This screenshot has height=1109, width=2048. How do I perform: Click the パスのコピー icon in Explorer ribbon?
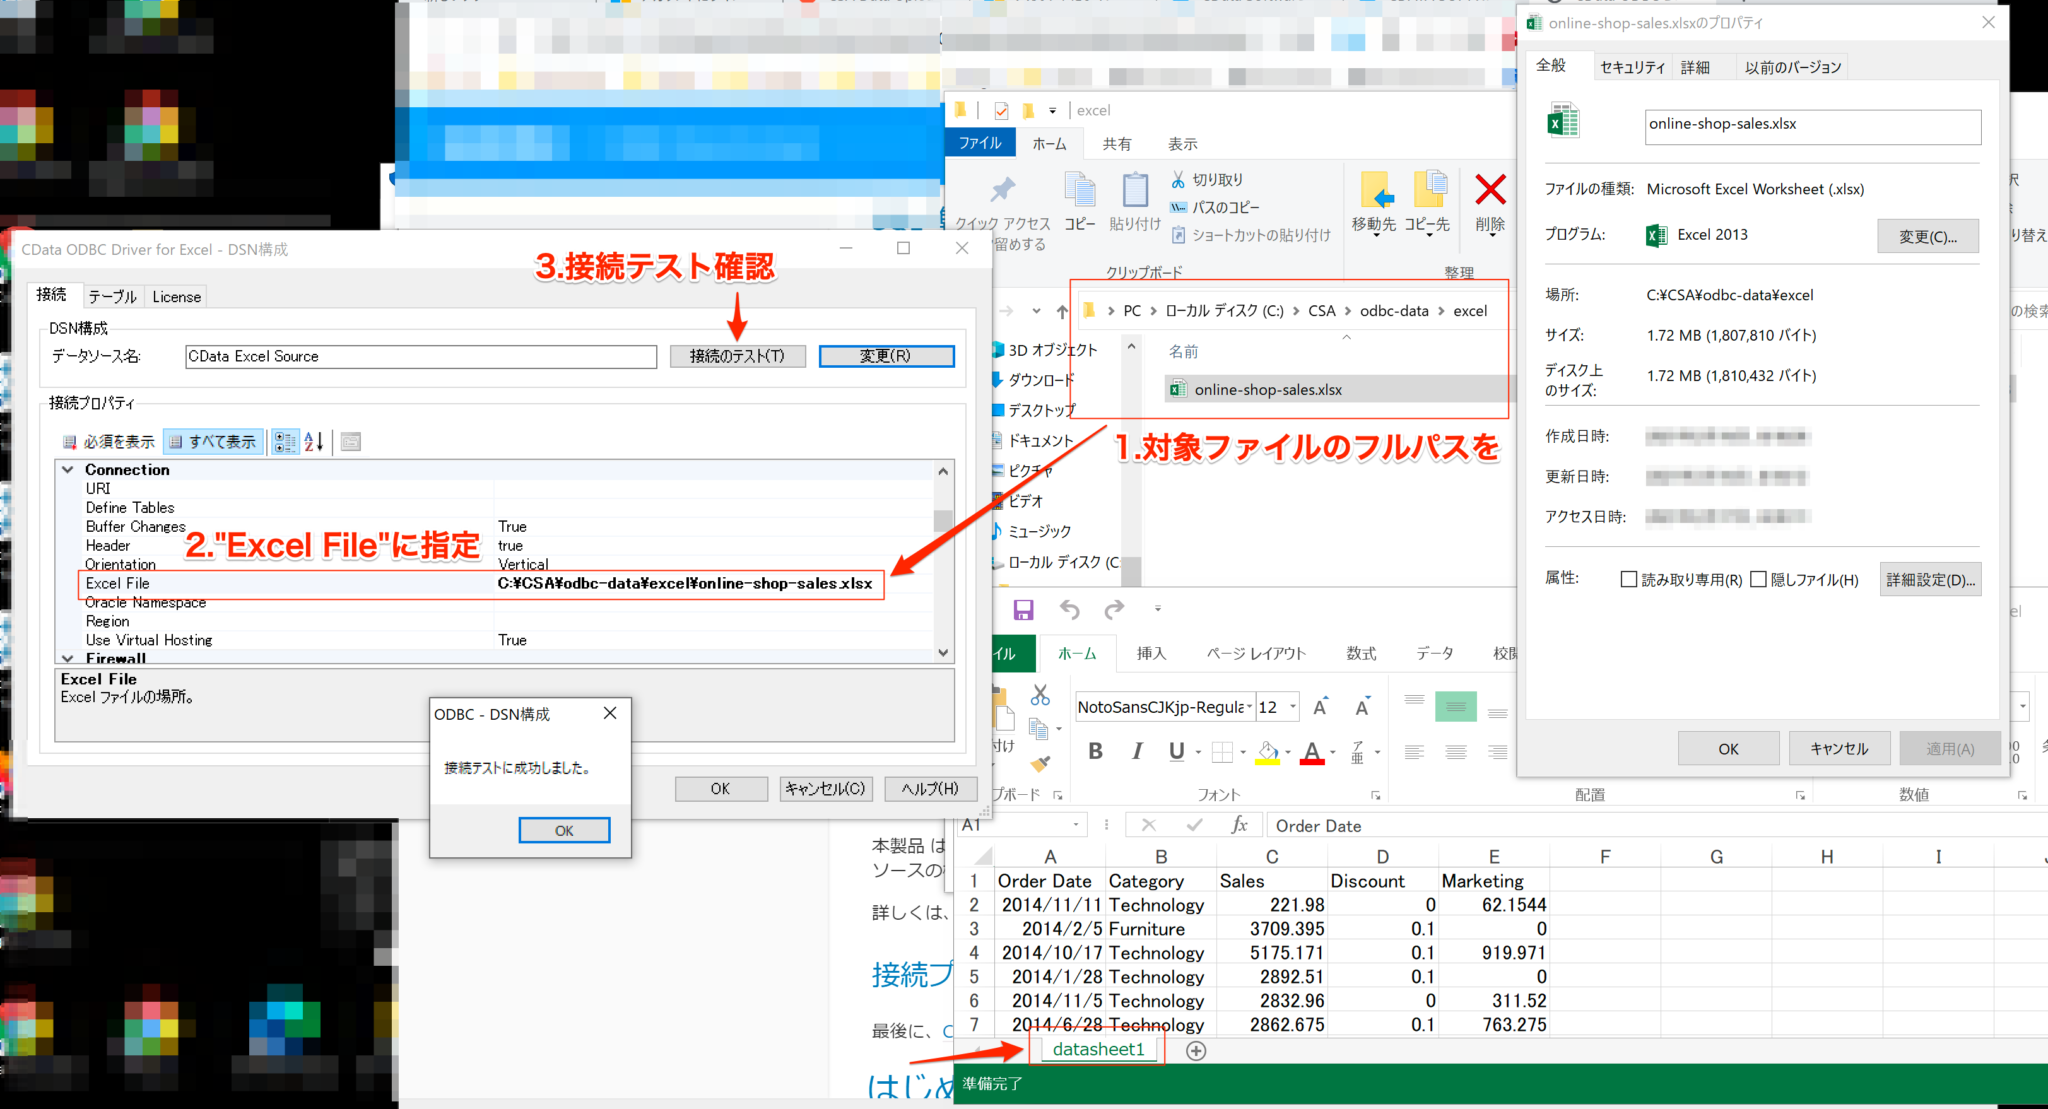(x=1180, y=207)
